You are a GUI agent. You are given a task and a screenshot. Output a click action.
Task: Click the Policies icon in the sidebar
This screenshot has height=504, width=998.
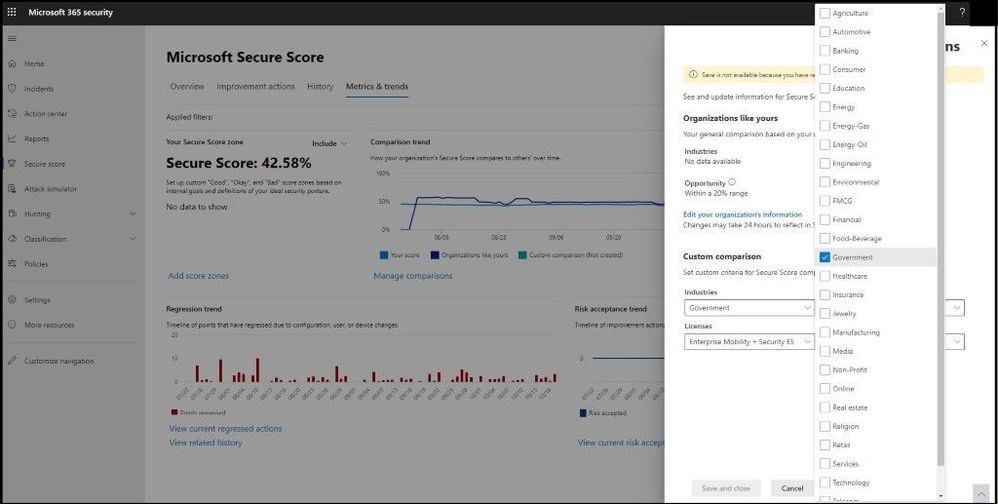point(11,263)
